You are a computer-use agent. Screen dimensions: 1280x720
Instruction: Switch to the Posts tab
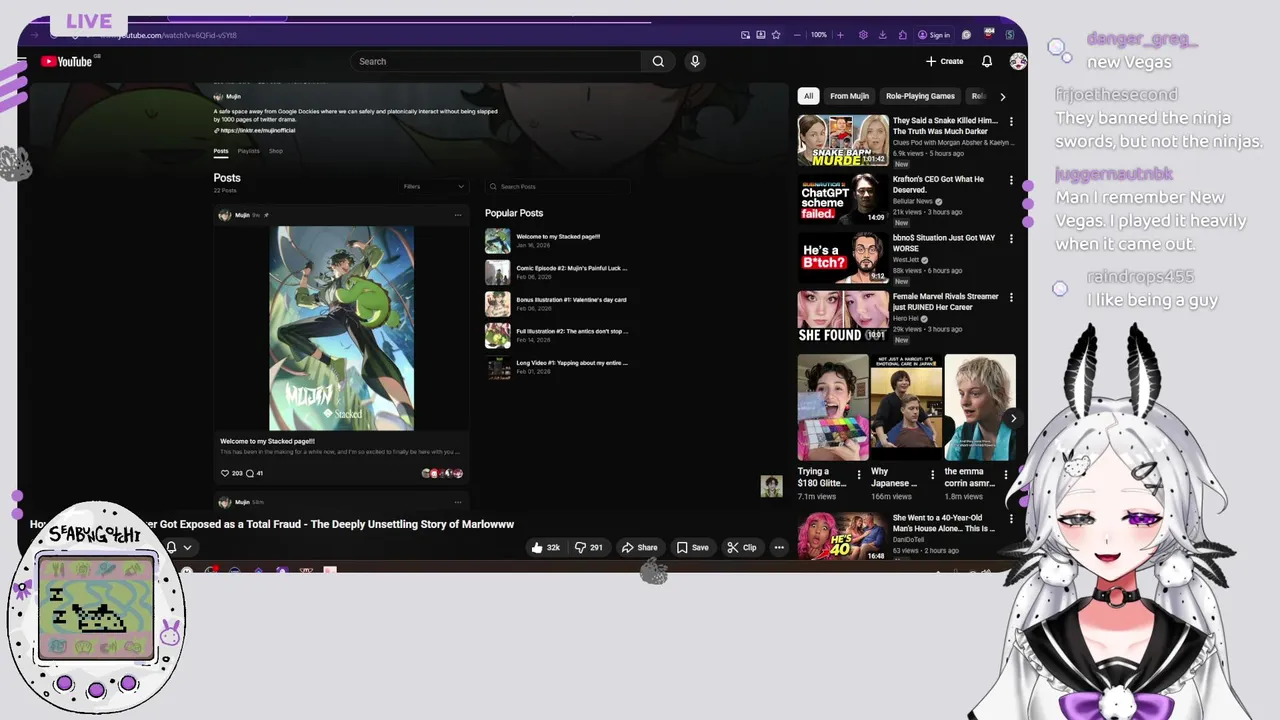coord(221,151)
